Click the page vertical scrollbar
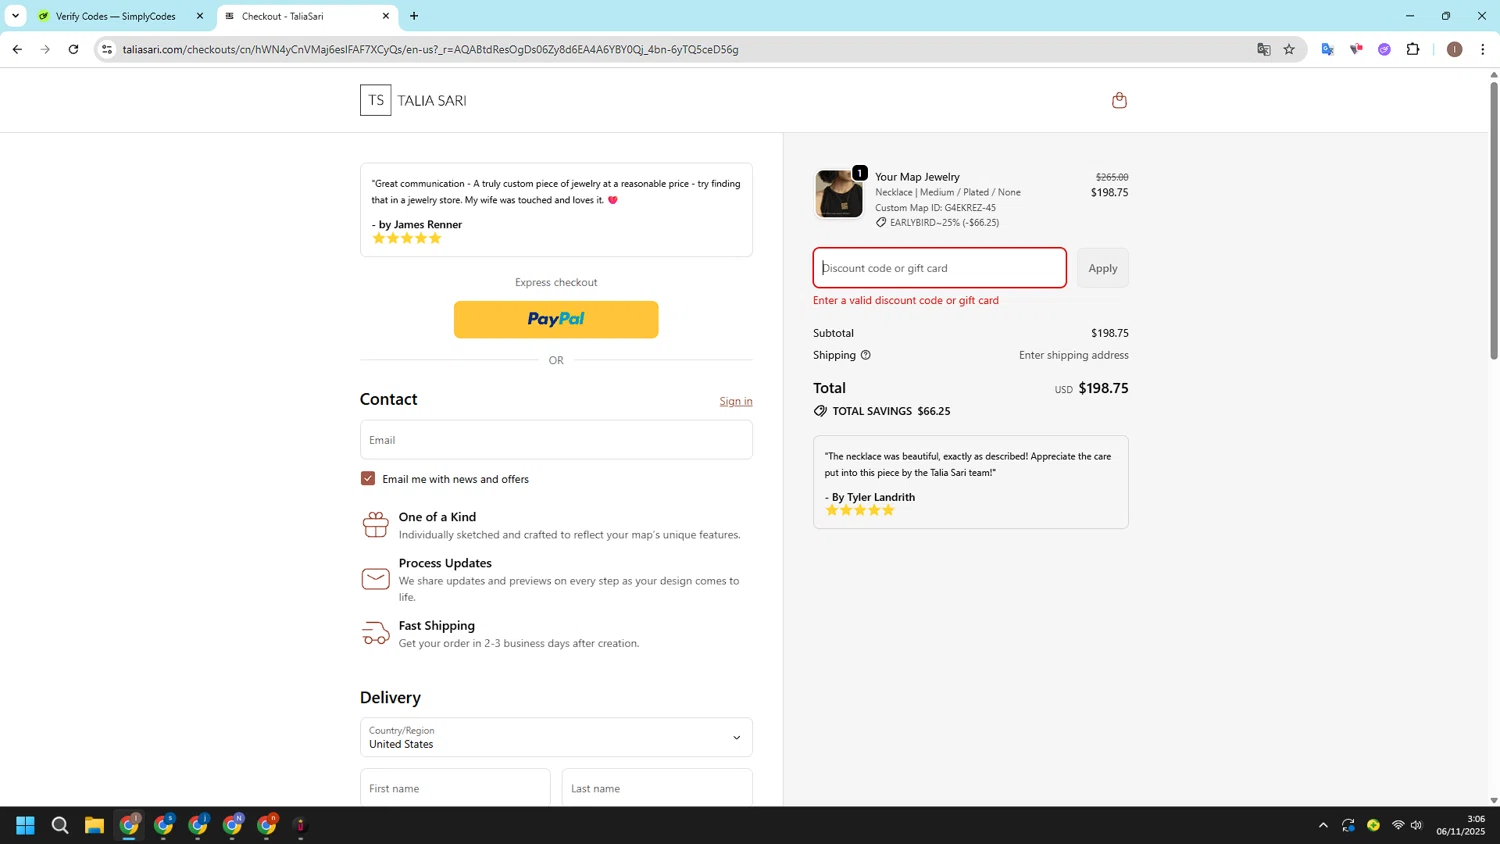Image resolution: width=1500 pixels, height=844 pixels. click(1494, 220)
